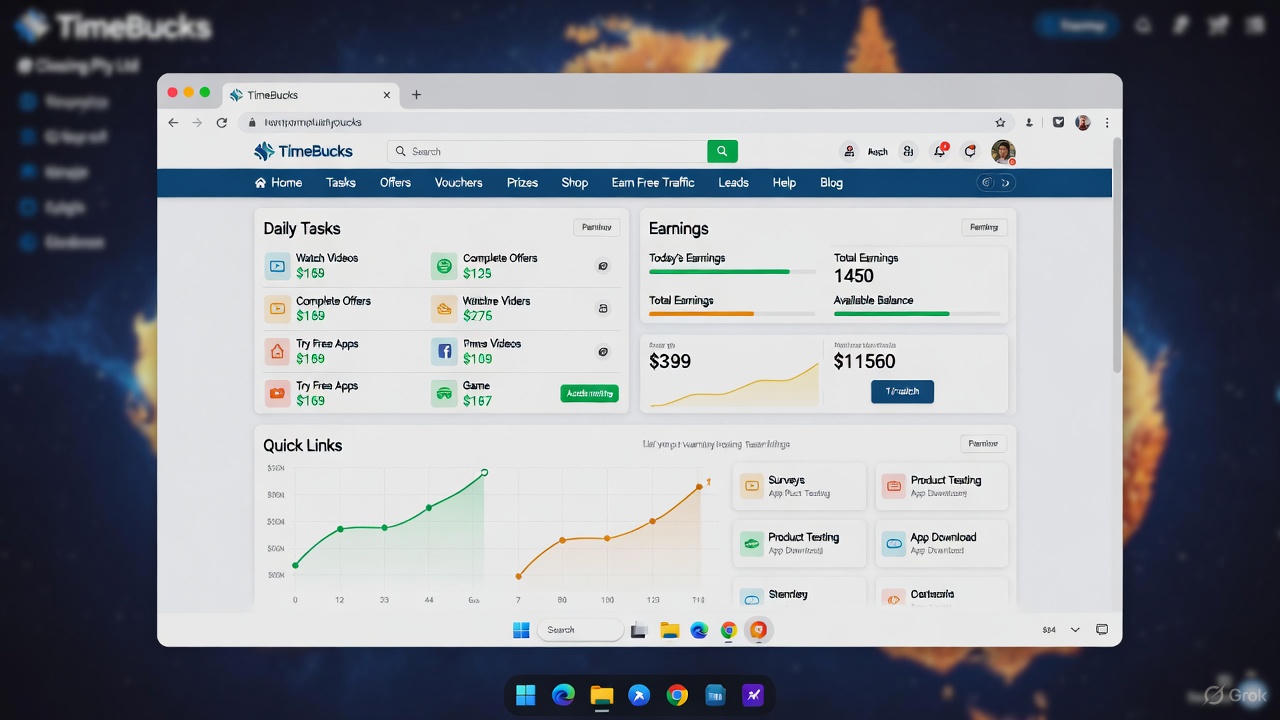Go to the Offers menu item
The width and height of the screenshot is (1280, 720).
395,183
